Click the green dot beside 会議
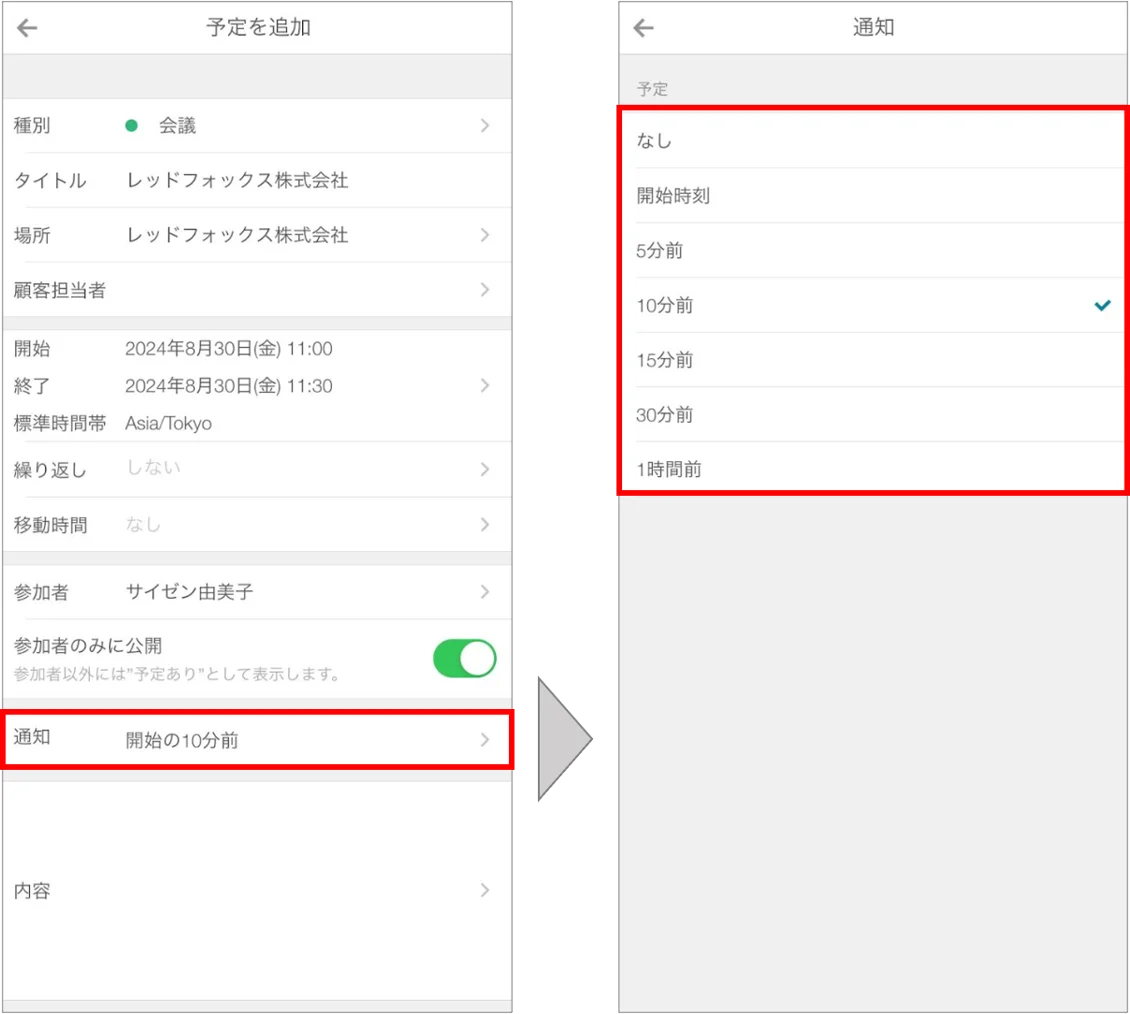This screenshot has height=1014, width=1130. [131, 125]
